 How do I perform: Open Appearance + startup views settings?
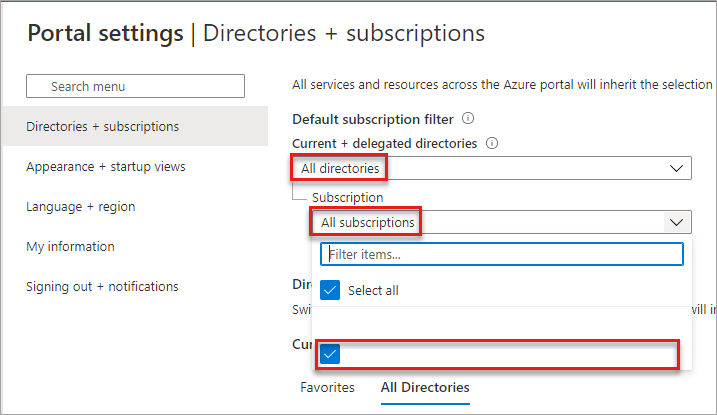[x=106, y=167]
